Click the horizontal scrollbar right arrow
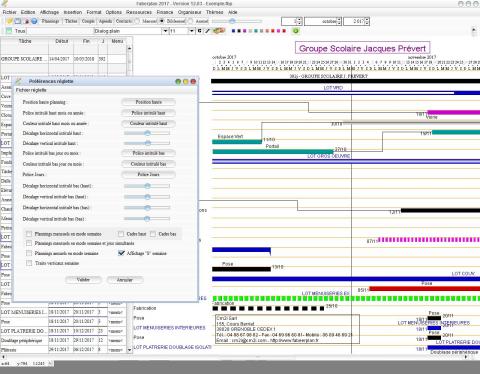The image size is (480, 374). tap(466, 357)
